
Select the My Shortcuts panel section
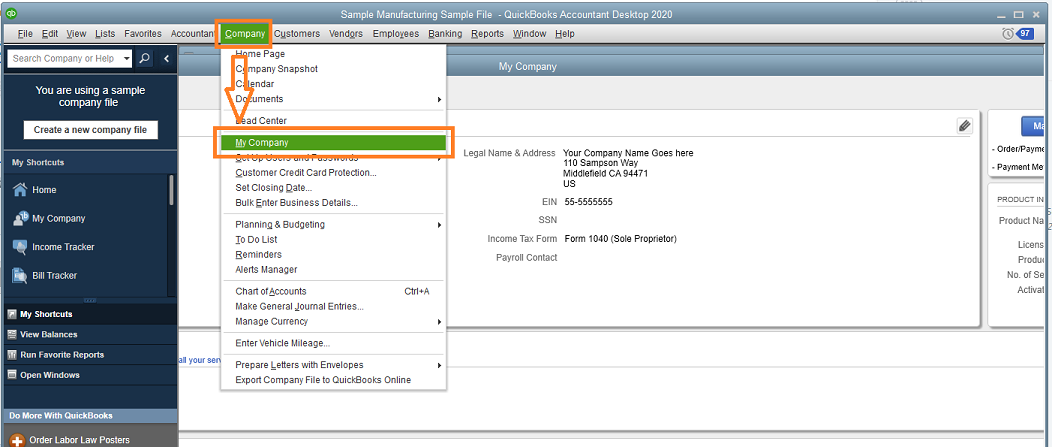[89, 314]
